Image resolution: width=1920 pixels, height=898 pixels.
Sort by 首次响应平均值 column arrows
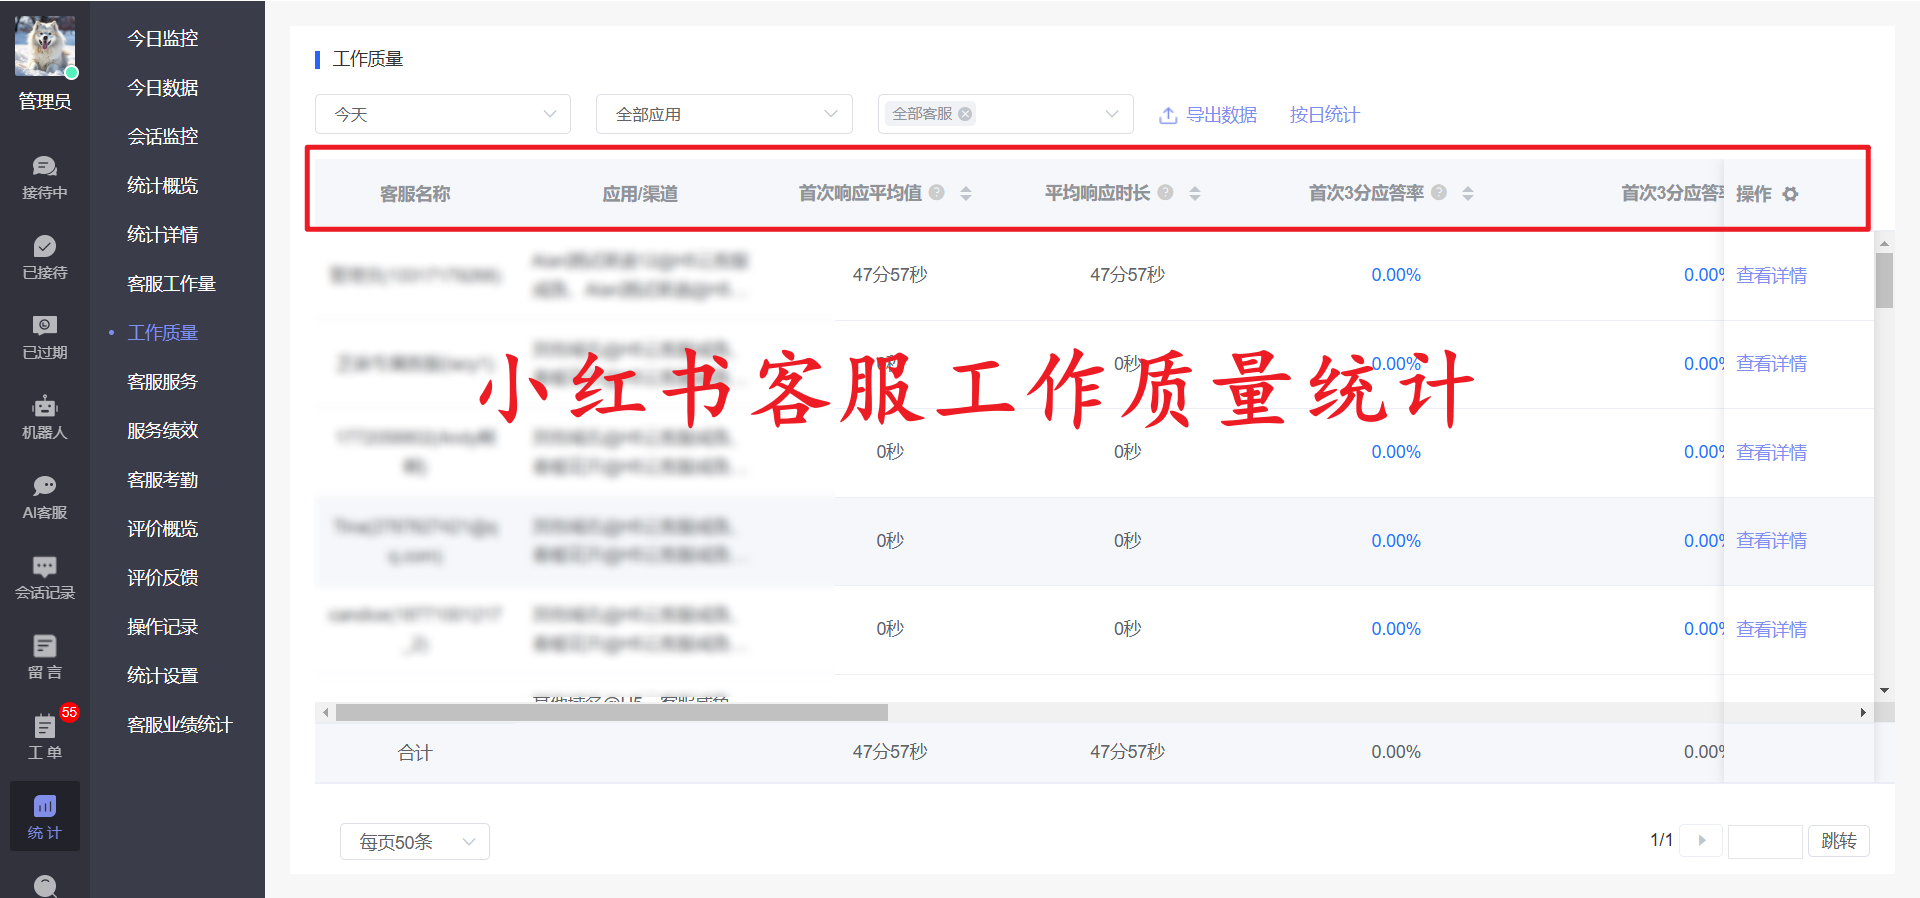[966, 193]
